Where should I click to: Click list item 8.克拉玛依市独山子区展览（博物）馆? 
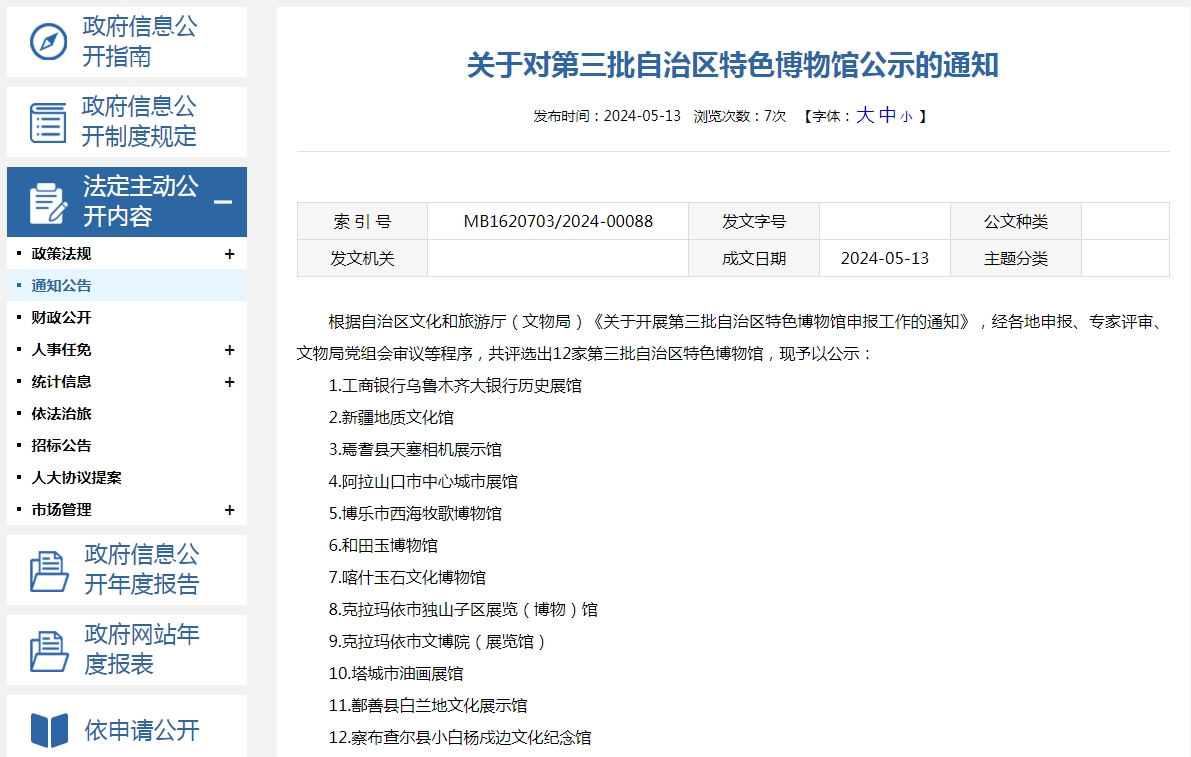463,610
